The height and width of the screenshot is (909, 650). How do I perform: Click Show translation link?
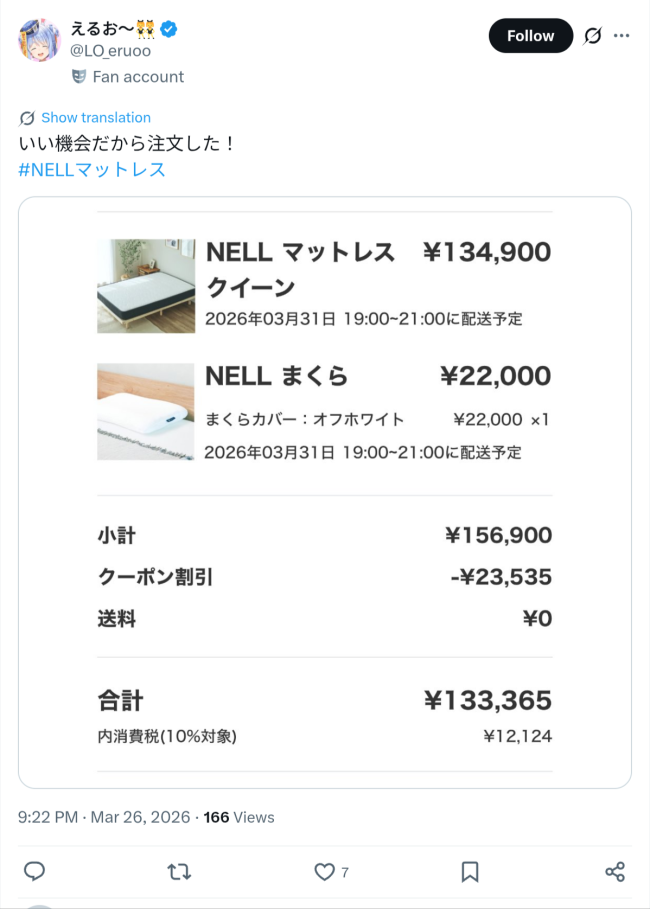click(95, 118)
